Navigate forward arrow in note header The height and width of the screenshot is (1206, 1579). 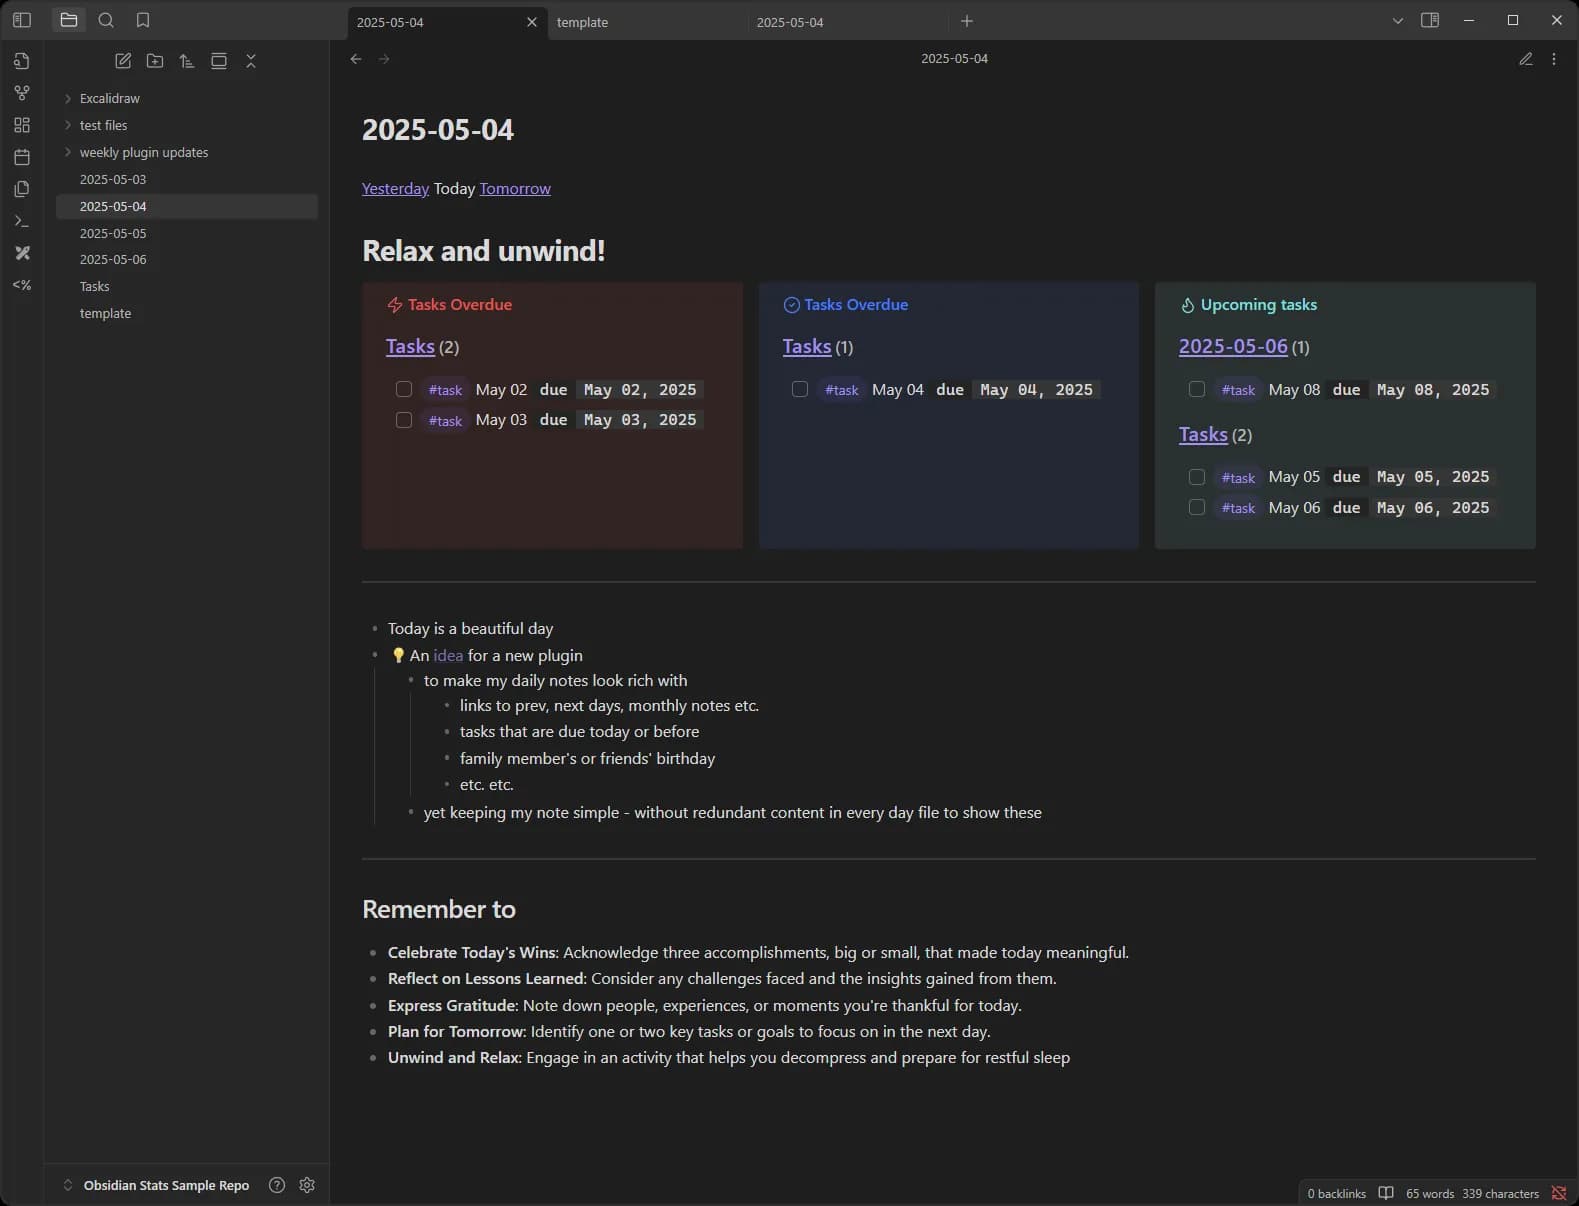(x=384, y=59)
